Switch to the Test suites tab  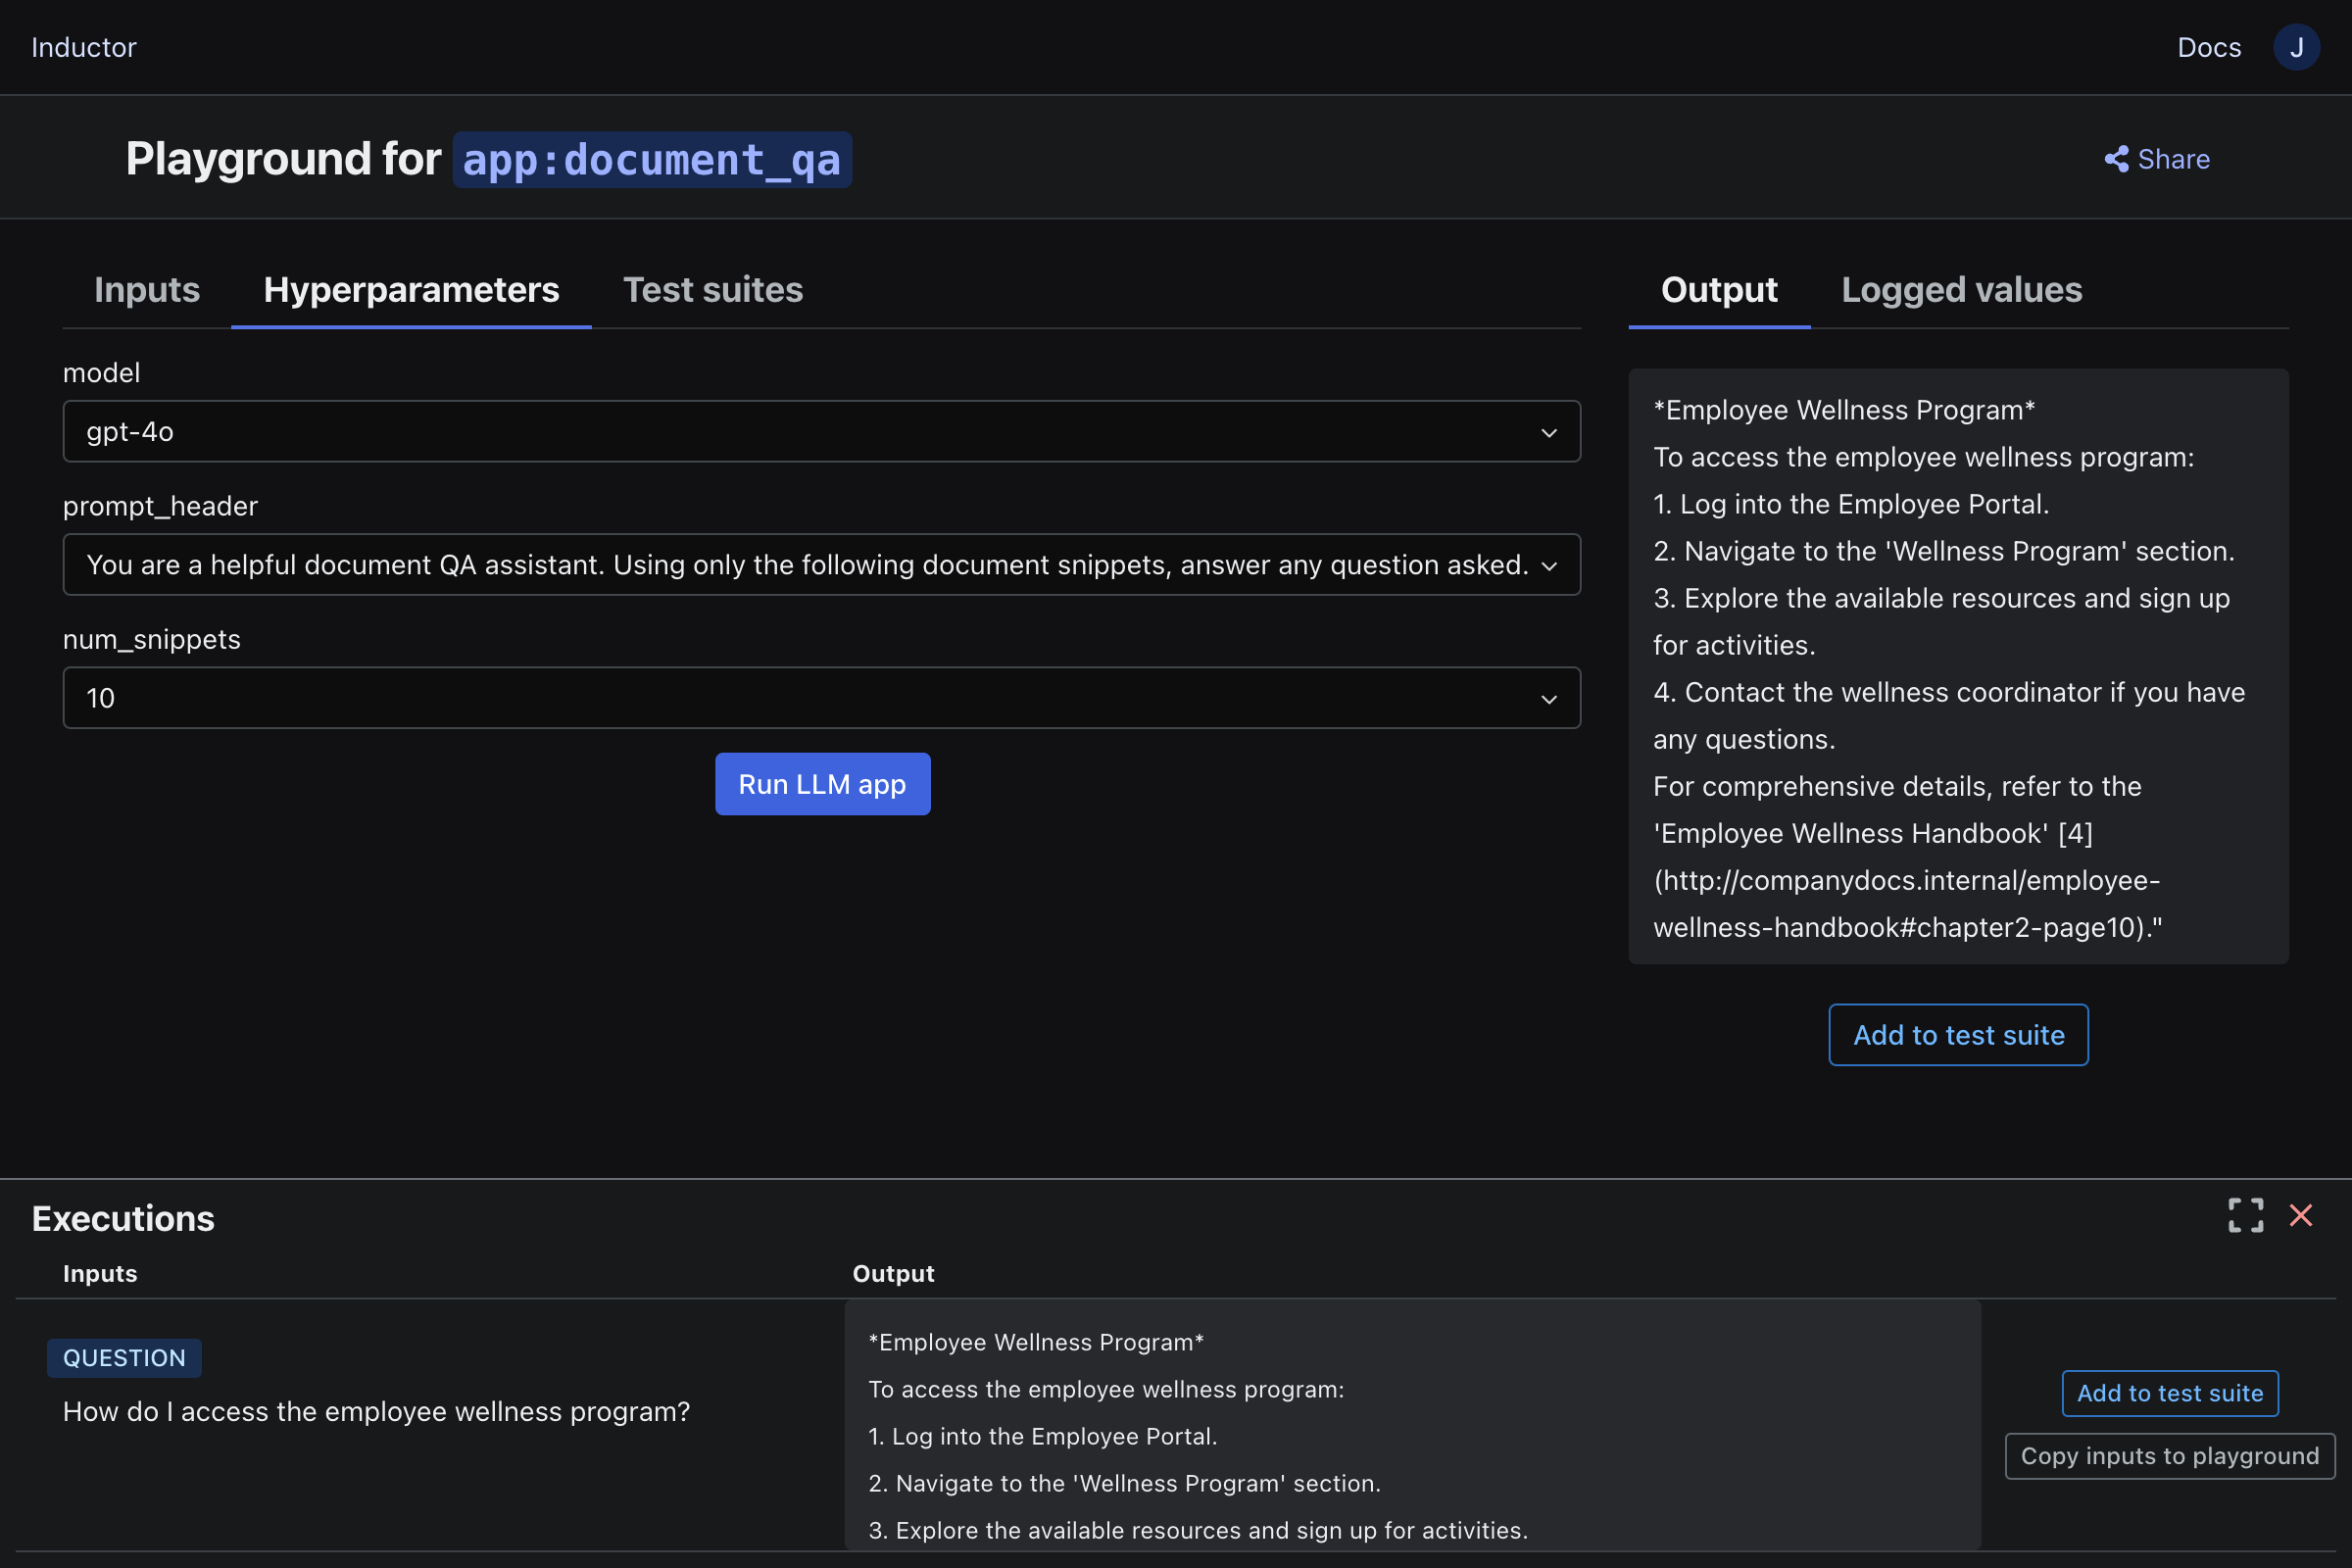(x=712, y=289)
